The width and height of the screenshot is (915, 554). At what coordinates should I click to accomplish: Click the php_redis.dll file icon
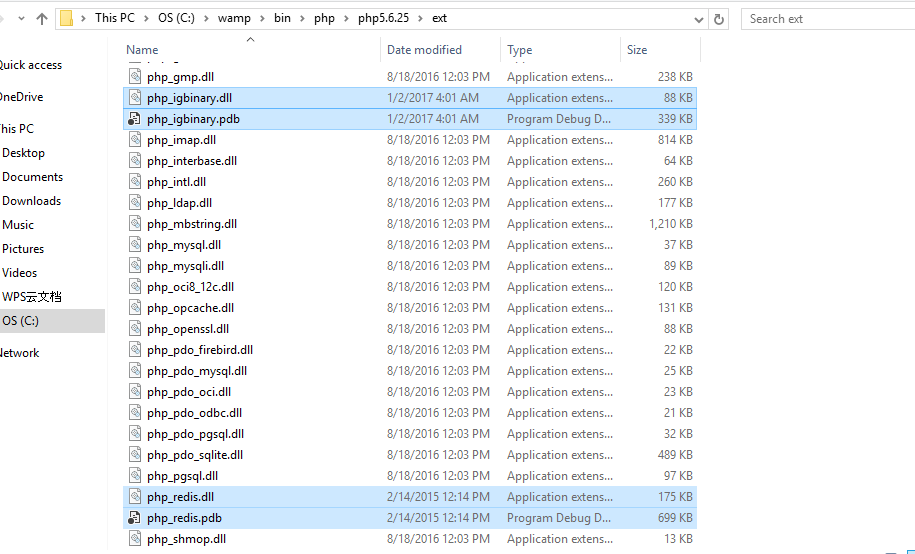pos(135,497)
